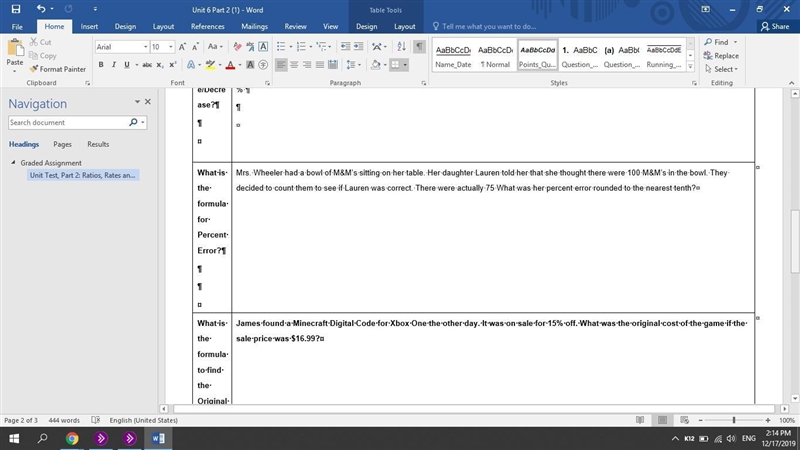Viewport: 800px width, 450px height.
Task: Click the 444 words count
Action: (64, 420)
